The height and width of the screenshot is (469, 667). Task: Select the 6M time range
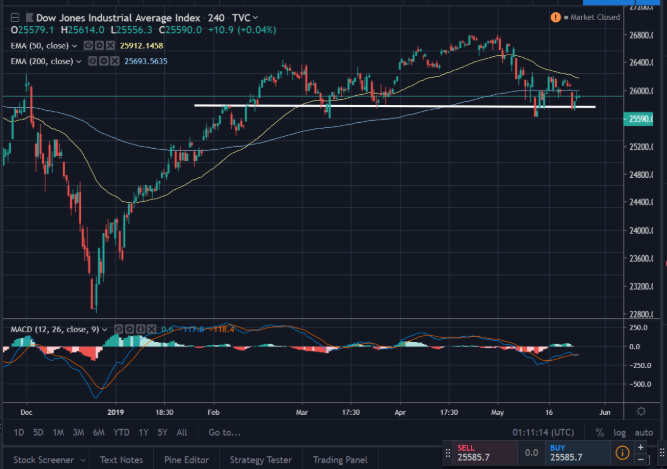[99, 432]
